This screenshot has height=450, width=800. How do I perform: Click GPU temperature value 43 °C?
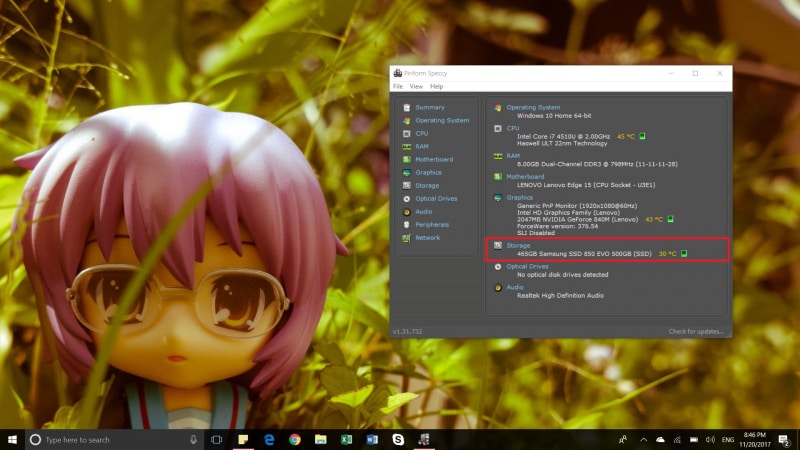point(654,219)
